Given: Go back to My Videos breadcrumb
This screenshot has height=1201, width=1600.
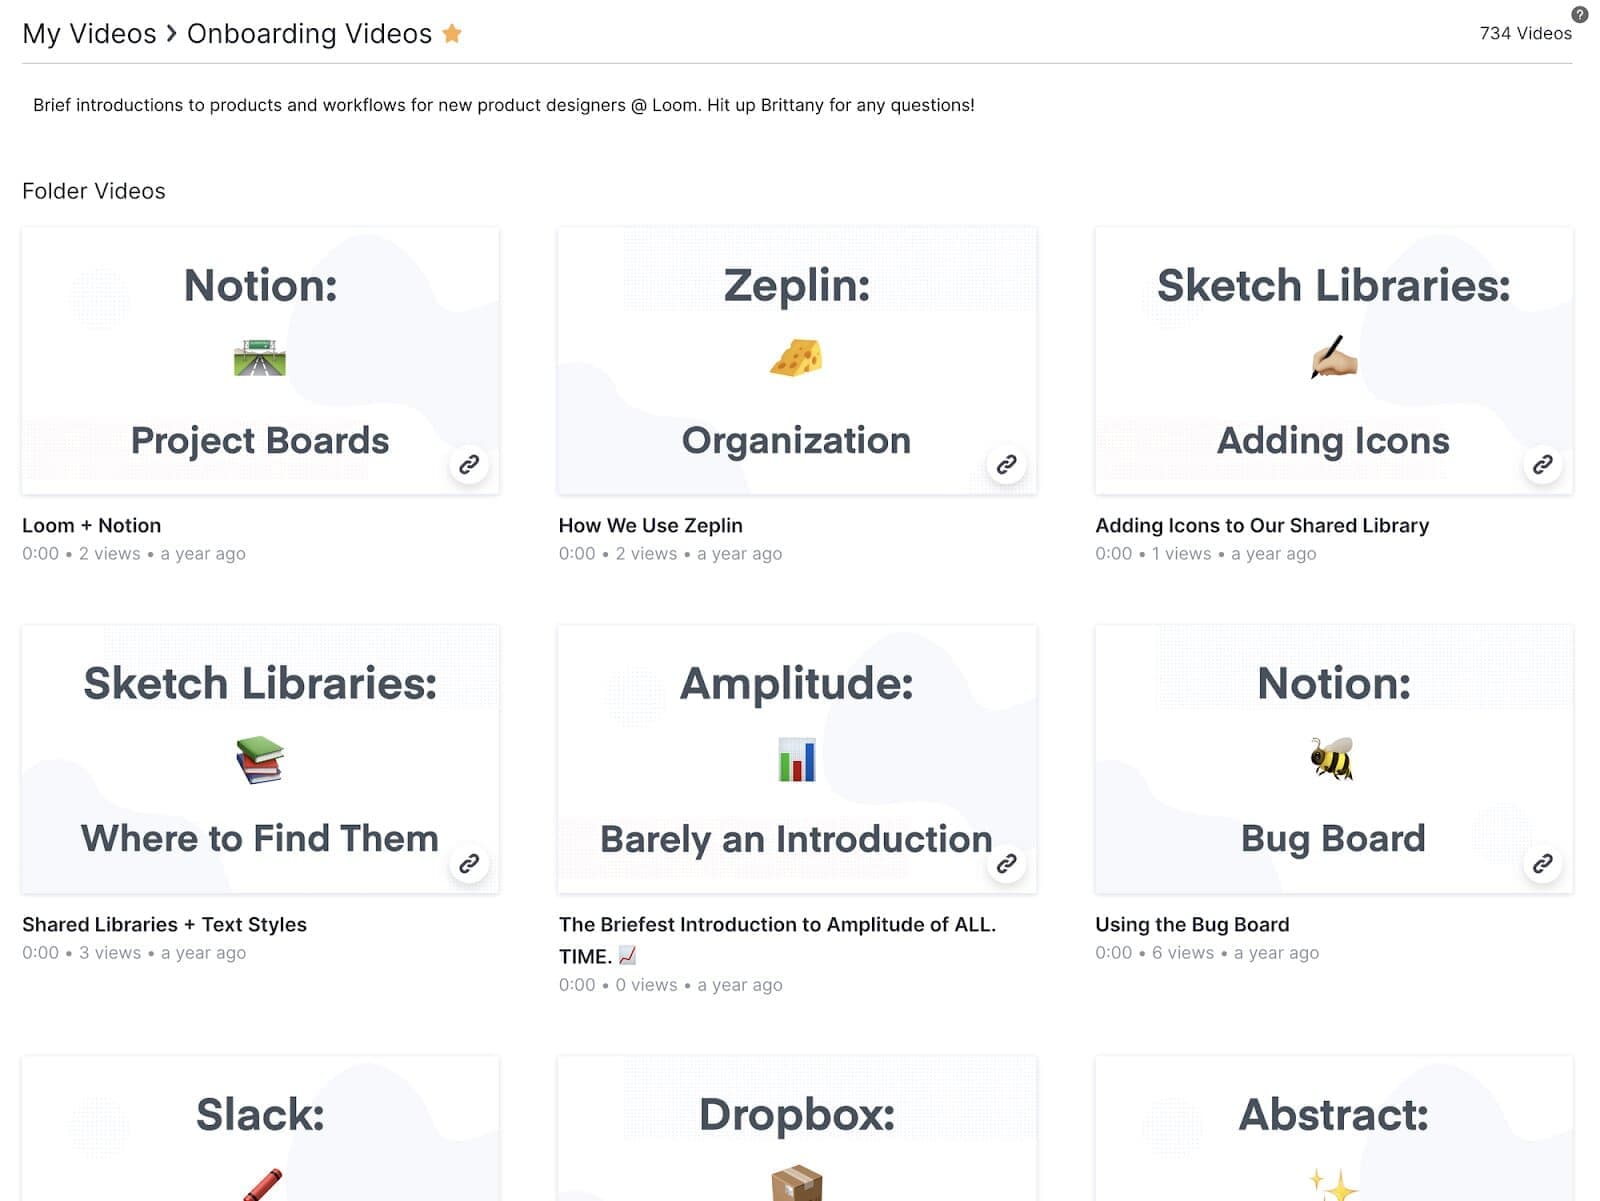Looking at the screenshot, I should pyautogui.click(x=89, y=34).
